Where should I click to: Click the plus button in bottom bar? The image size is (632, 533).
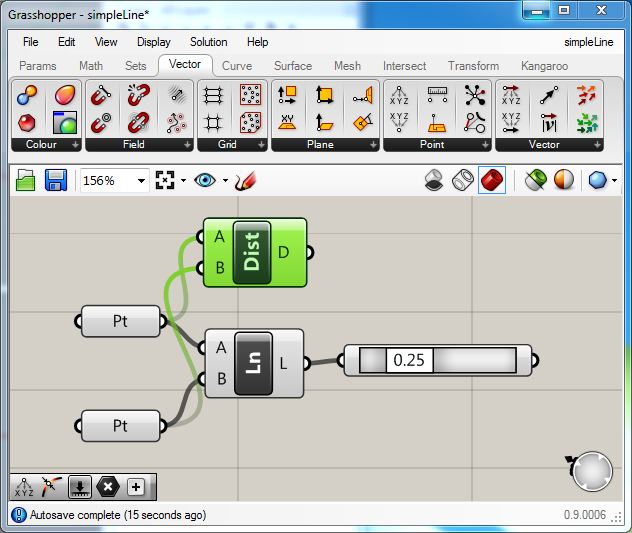[136, 487]
